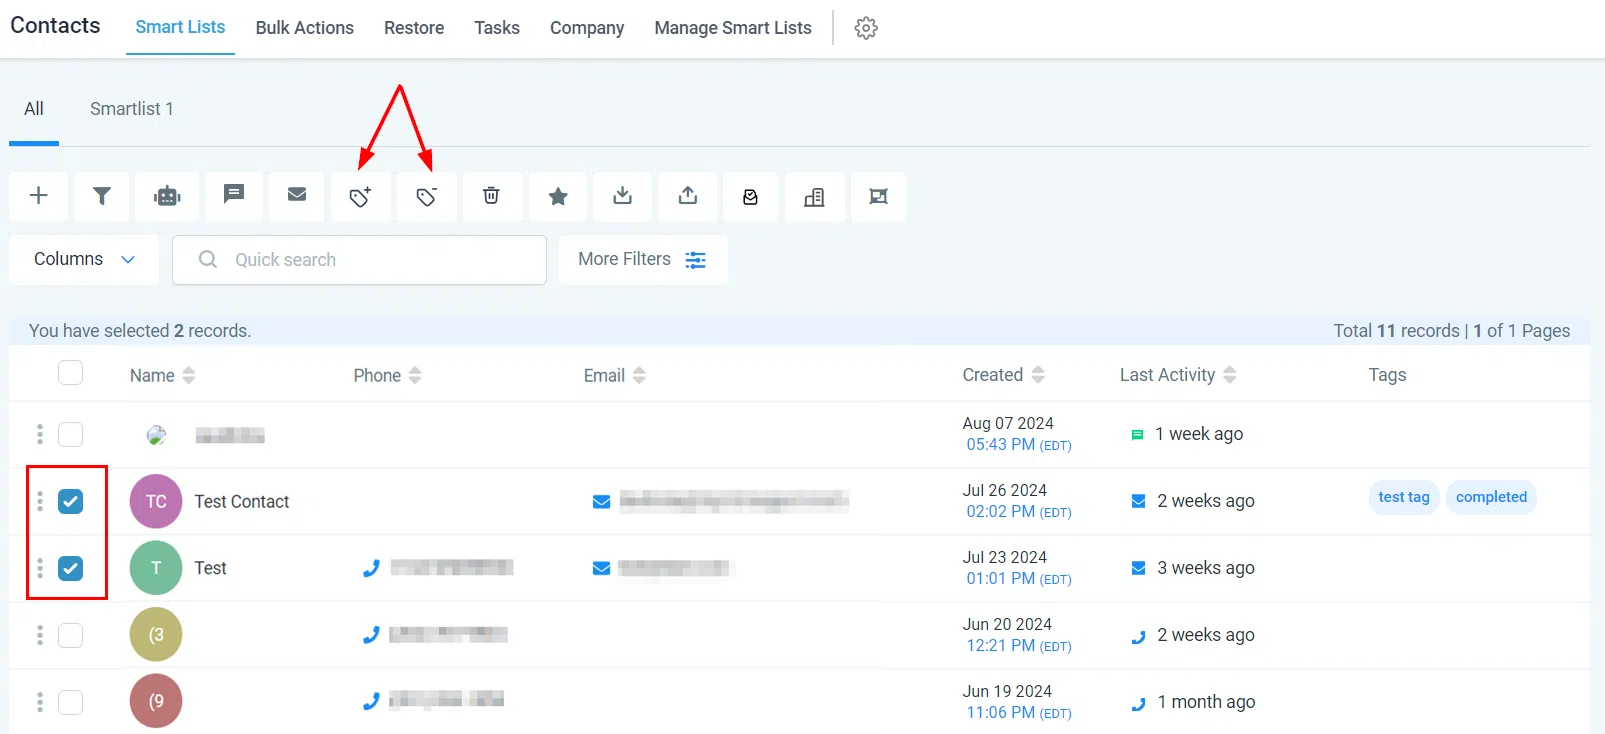Screen dimensions: 1605x734
Task: Click three-dot menu for Jun 19 2024 row
Action: point(40,702)
